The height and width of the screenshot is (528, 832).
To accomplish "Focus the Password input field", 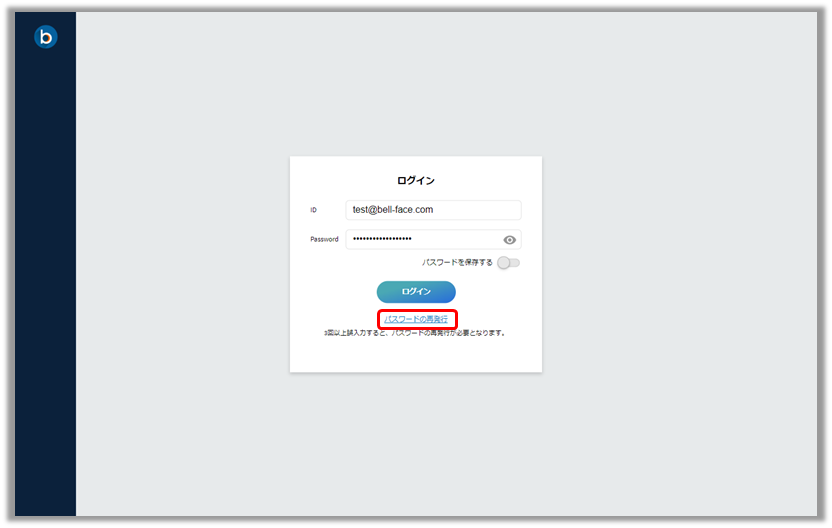I will point(434,239).
